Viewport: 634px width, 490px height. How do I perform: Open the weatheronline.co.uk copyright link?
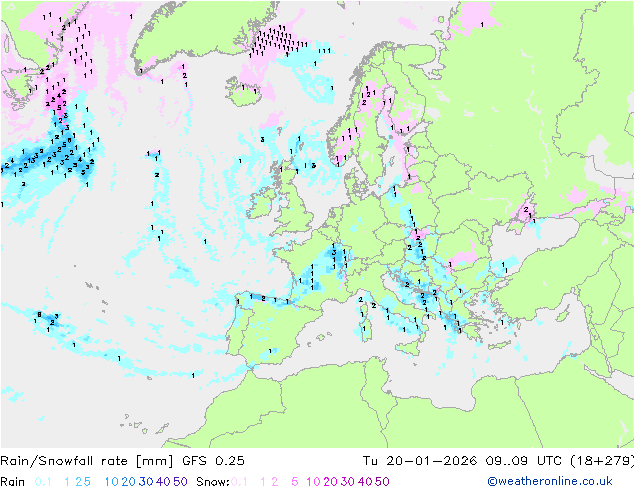pyautogui.click(x=550, y=481)
